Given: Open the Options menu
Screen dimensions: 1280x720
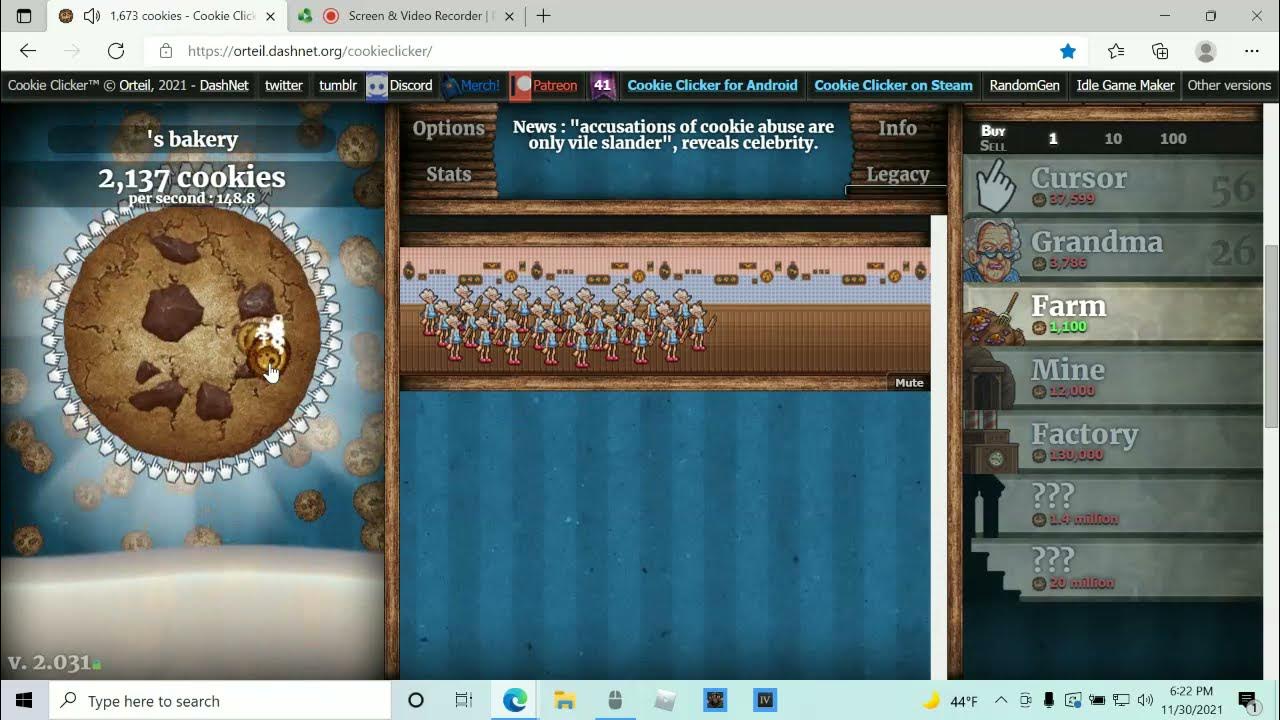Looking at the screenshot, I should 449,128.
